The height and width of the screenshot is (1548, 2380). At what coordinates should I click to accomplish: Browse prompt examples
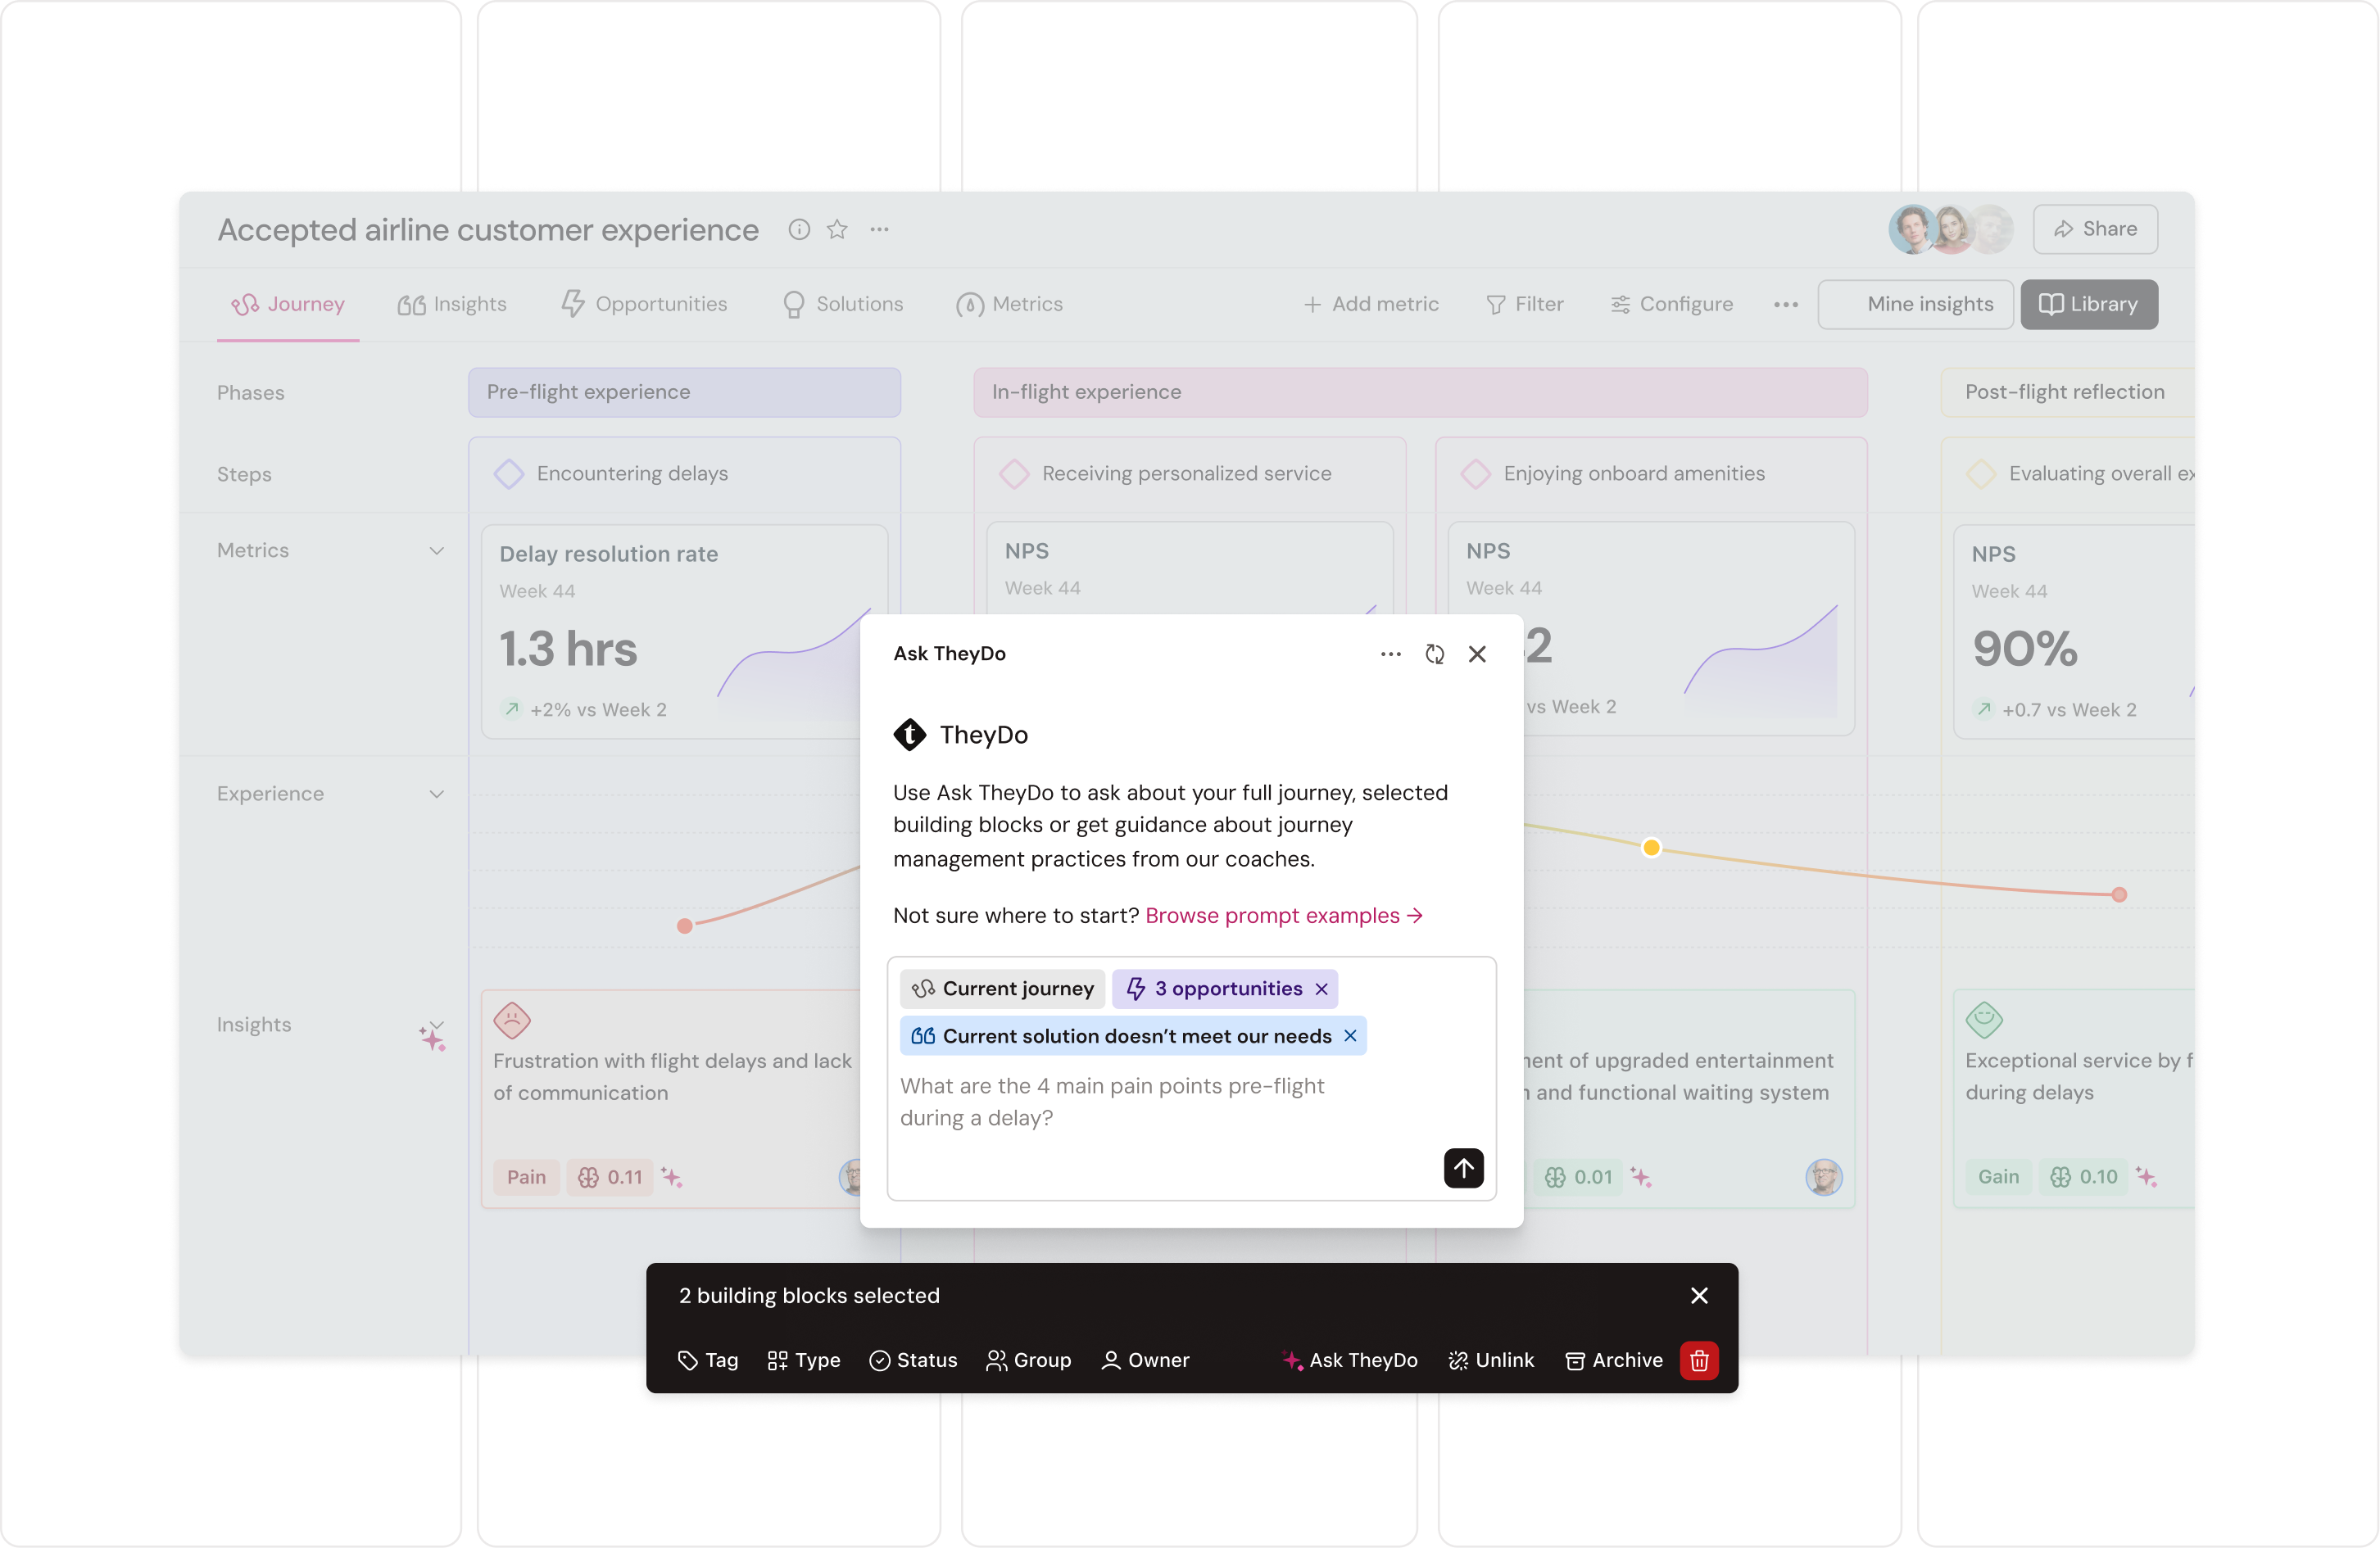pos(1283,915)
